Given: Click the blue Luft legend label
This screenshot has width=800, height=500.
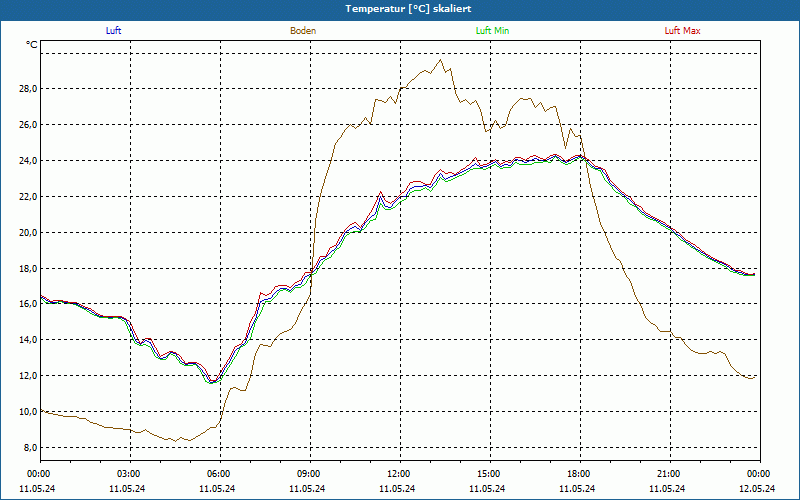Looking at the screenshot, I should pos(113,31).
